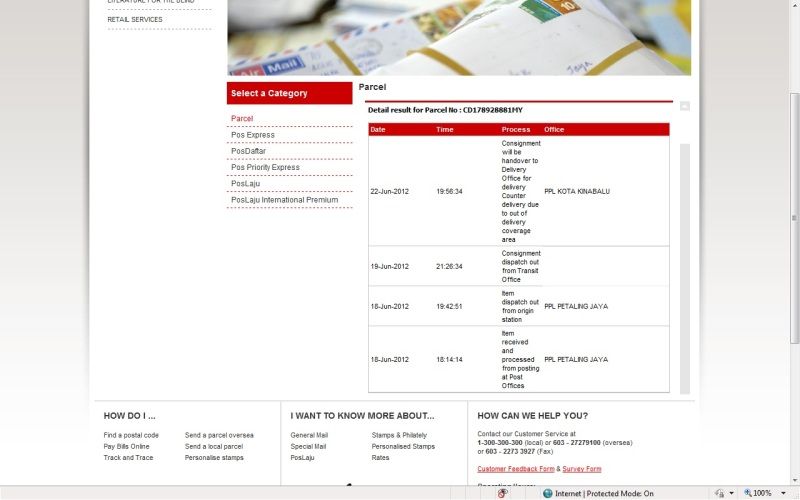Select PosLaju International Premium category
800x500 pixels.
(x=284, y=200)
